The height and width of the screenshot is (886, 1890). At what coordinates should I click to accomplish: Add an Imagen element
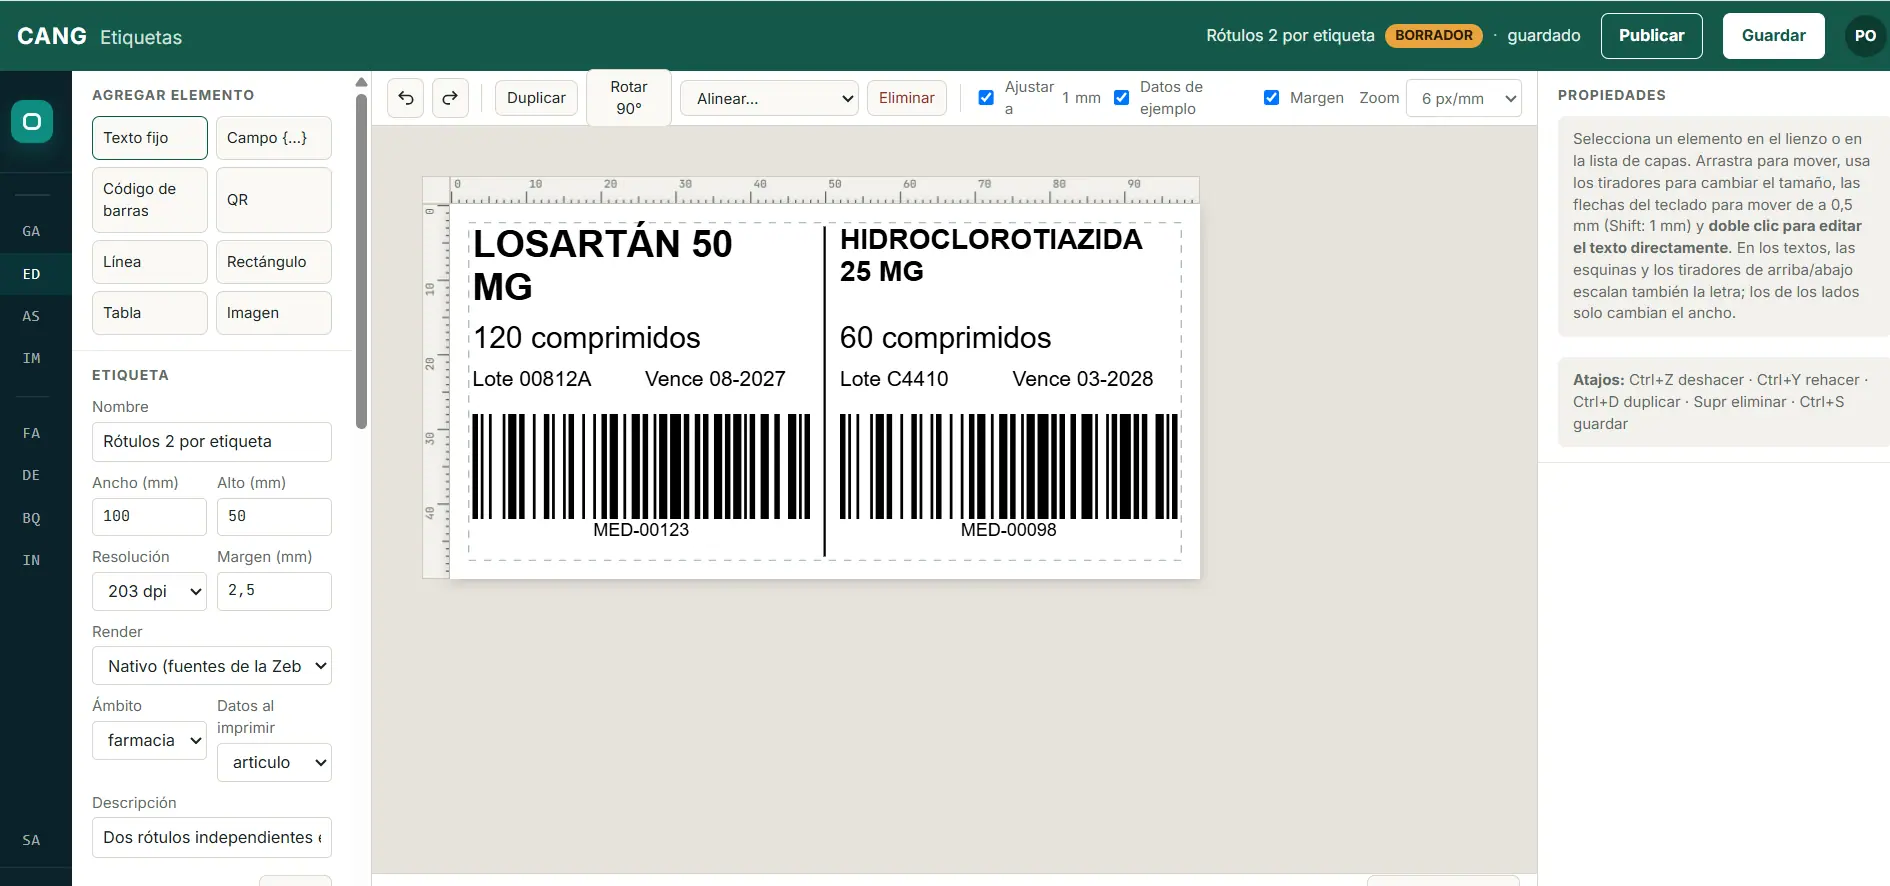pyautogui.click(x=274, y=313)
